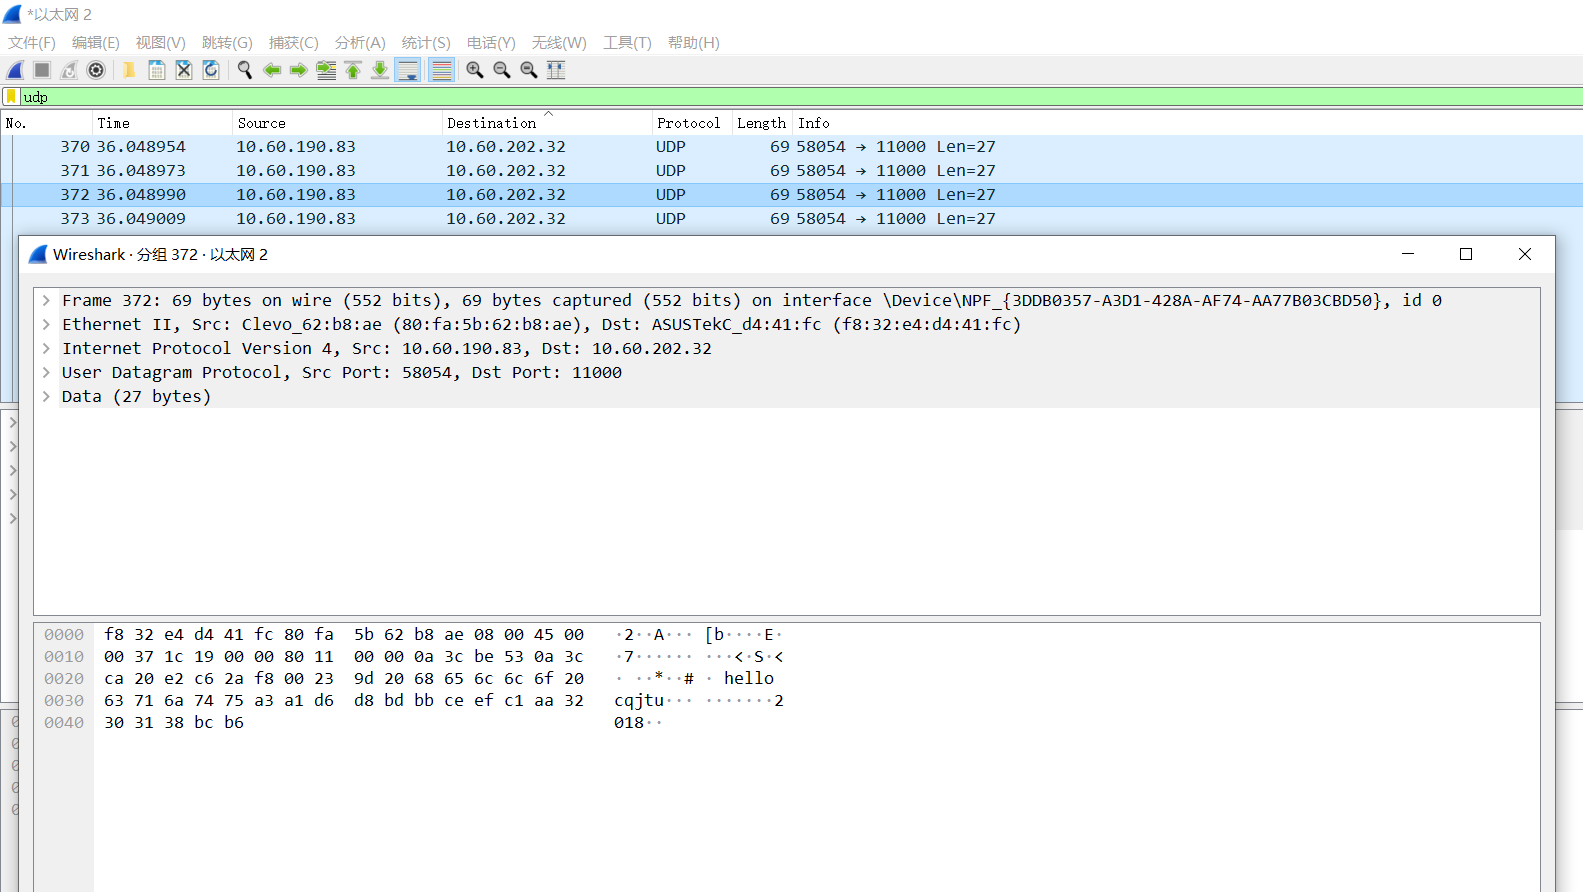
Task: Open the 文件(F) menu
Action: [32, 43]
